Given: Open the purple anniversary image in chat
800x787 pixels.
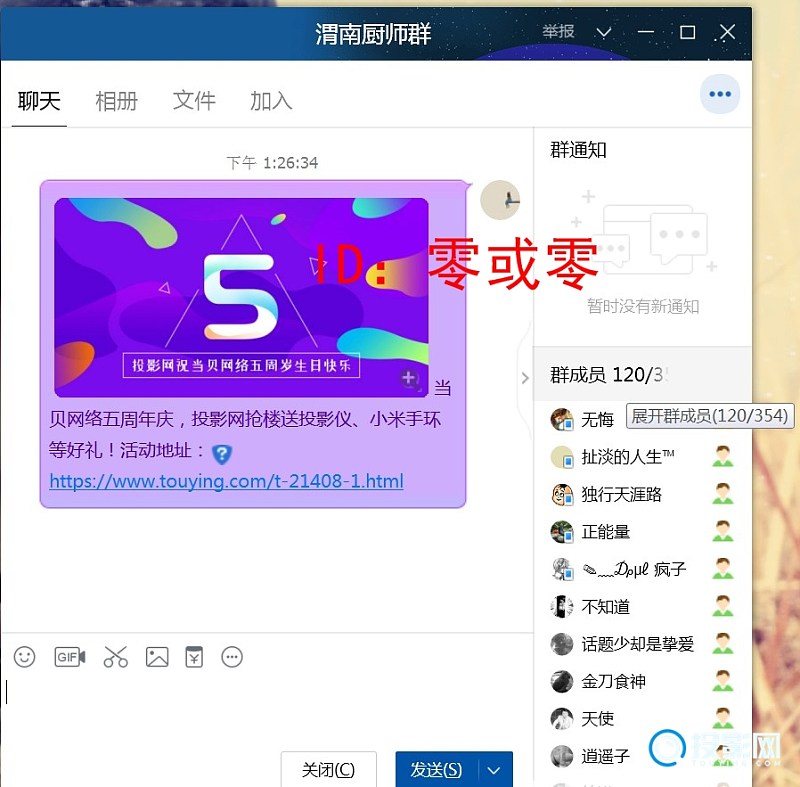Looking at the screenshot, I should (241, 297).
